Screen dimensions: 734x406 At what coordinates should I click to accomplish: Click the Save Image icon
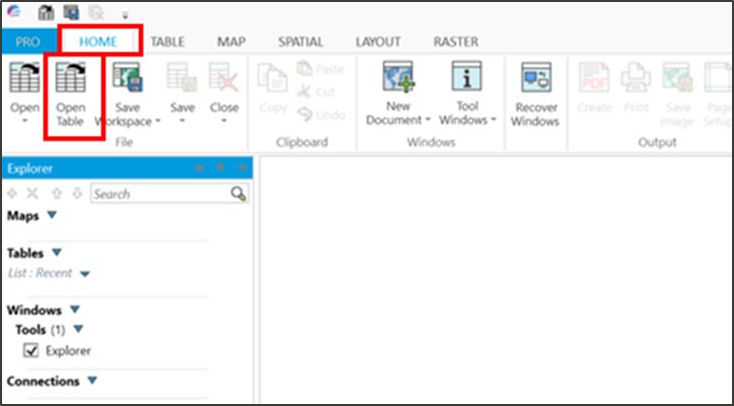(x=676, y=78)
